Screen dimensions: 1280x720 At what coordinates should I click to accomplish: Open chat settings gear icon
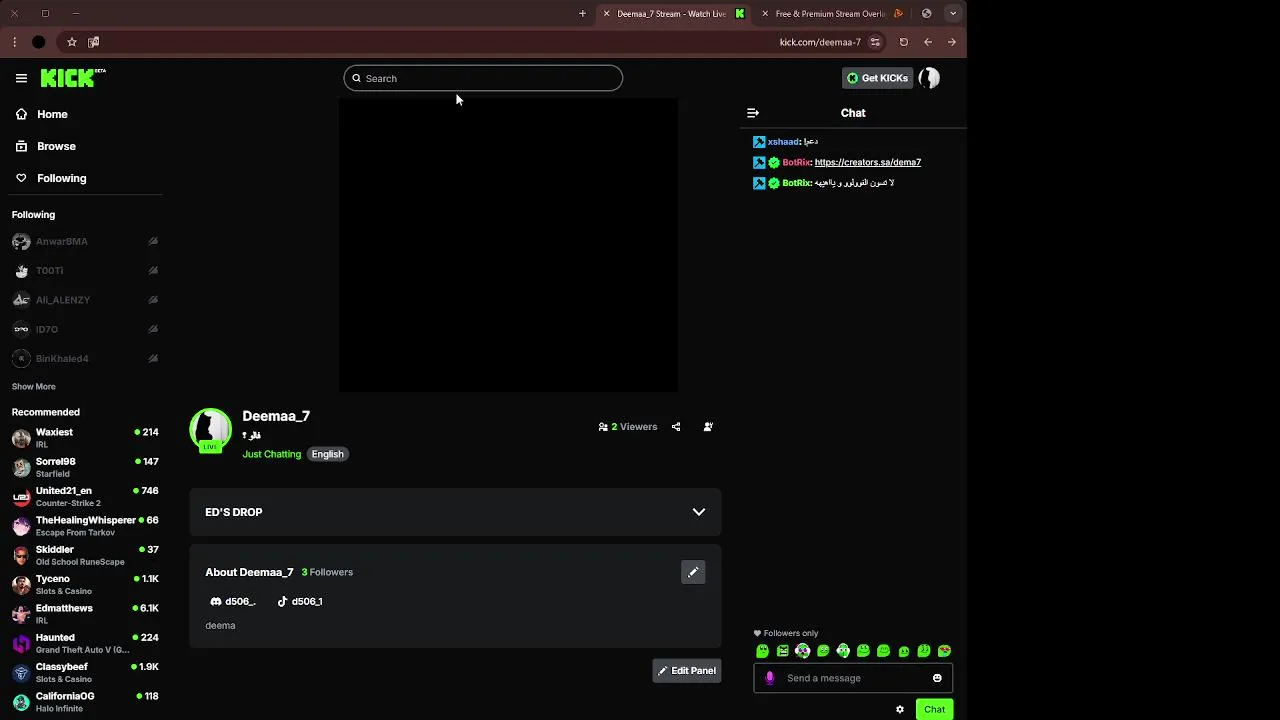tap(900, 709)
